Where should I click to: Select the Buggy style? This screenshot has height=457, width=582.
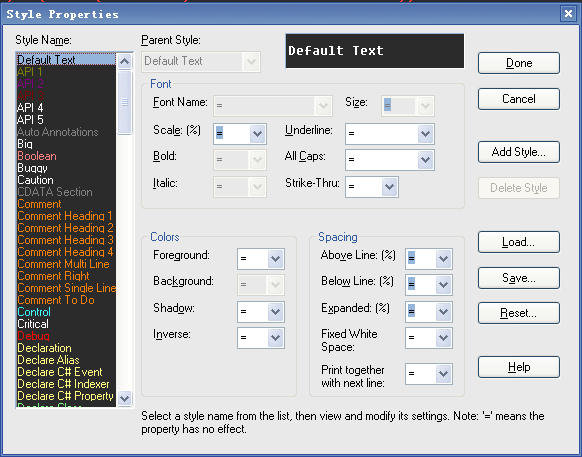click(66, 168)
